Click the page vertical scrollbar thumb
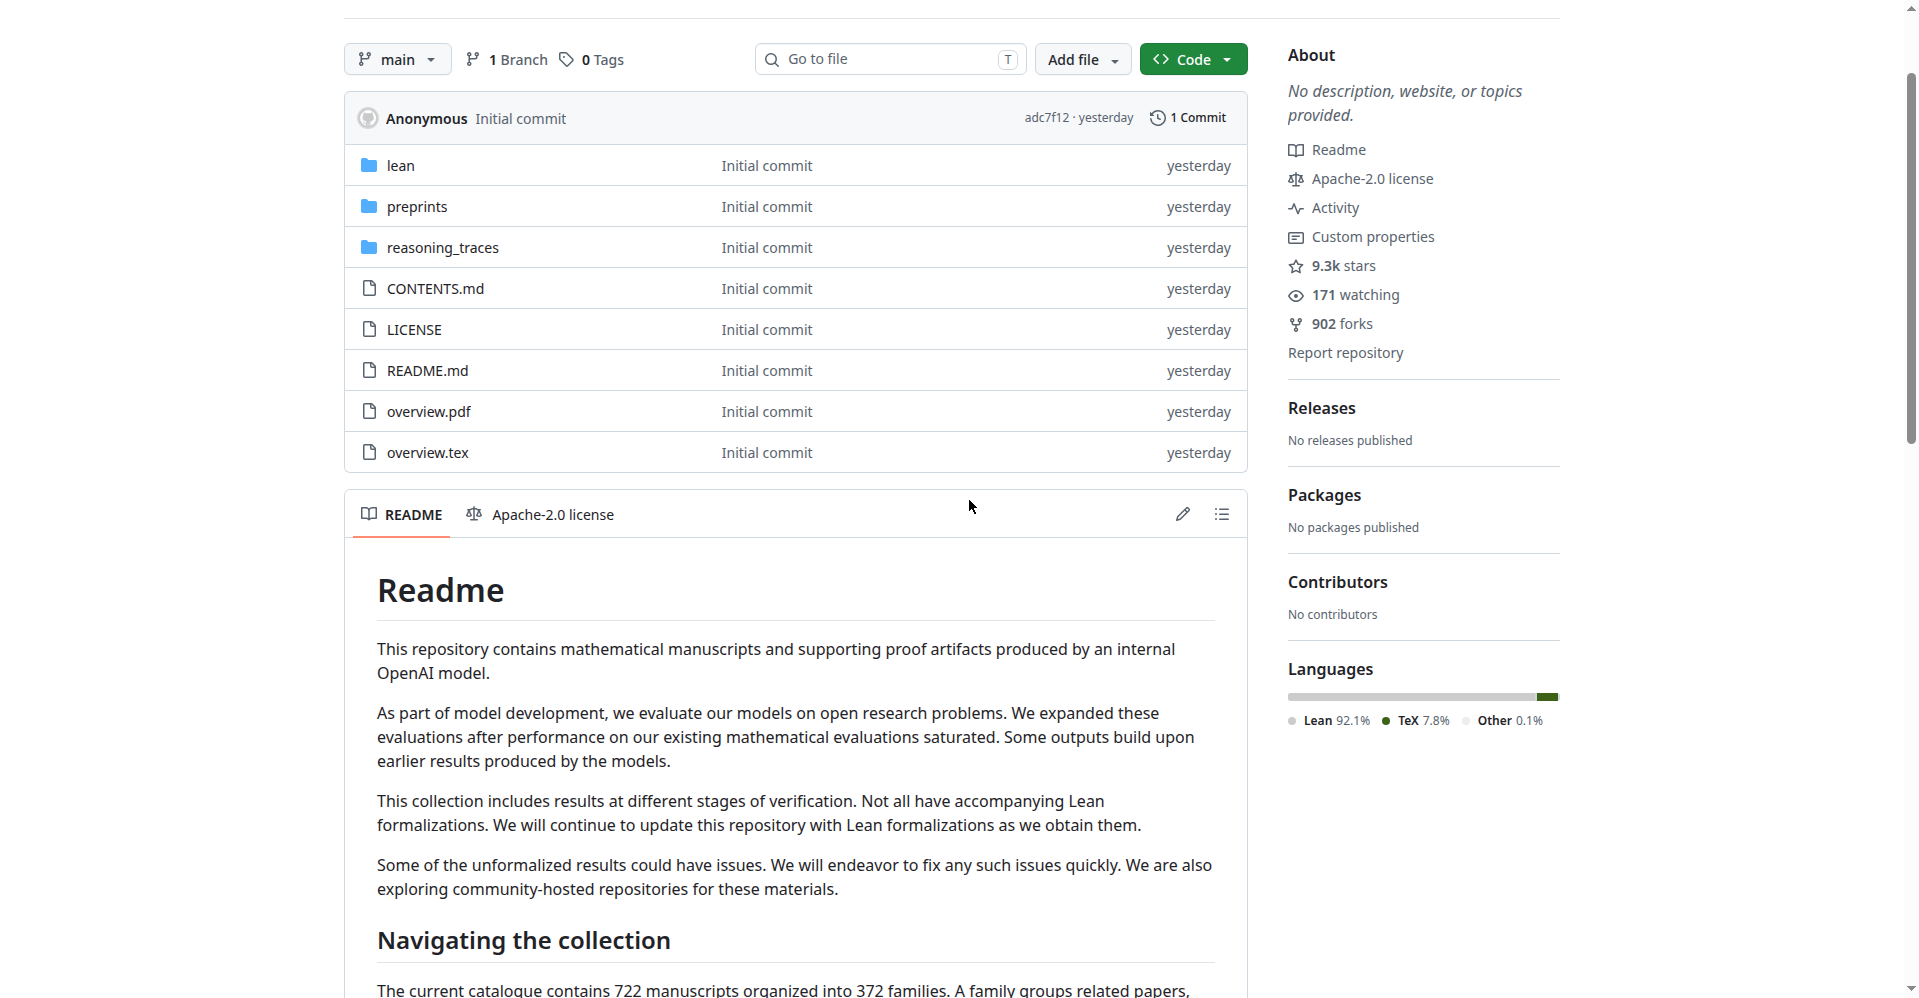 [x=1911, y=258]
